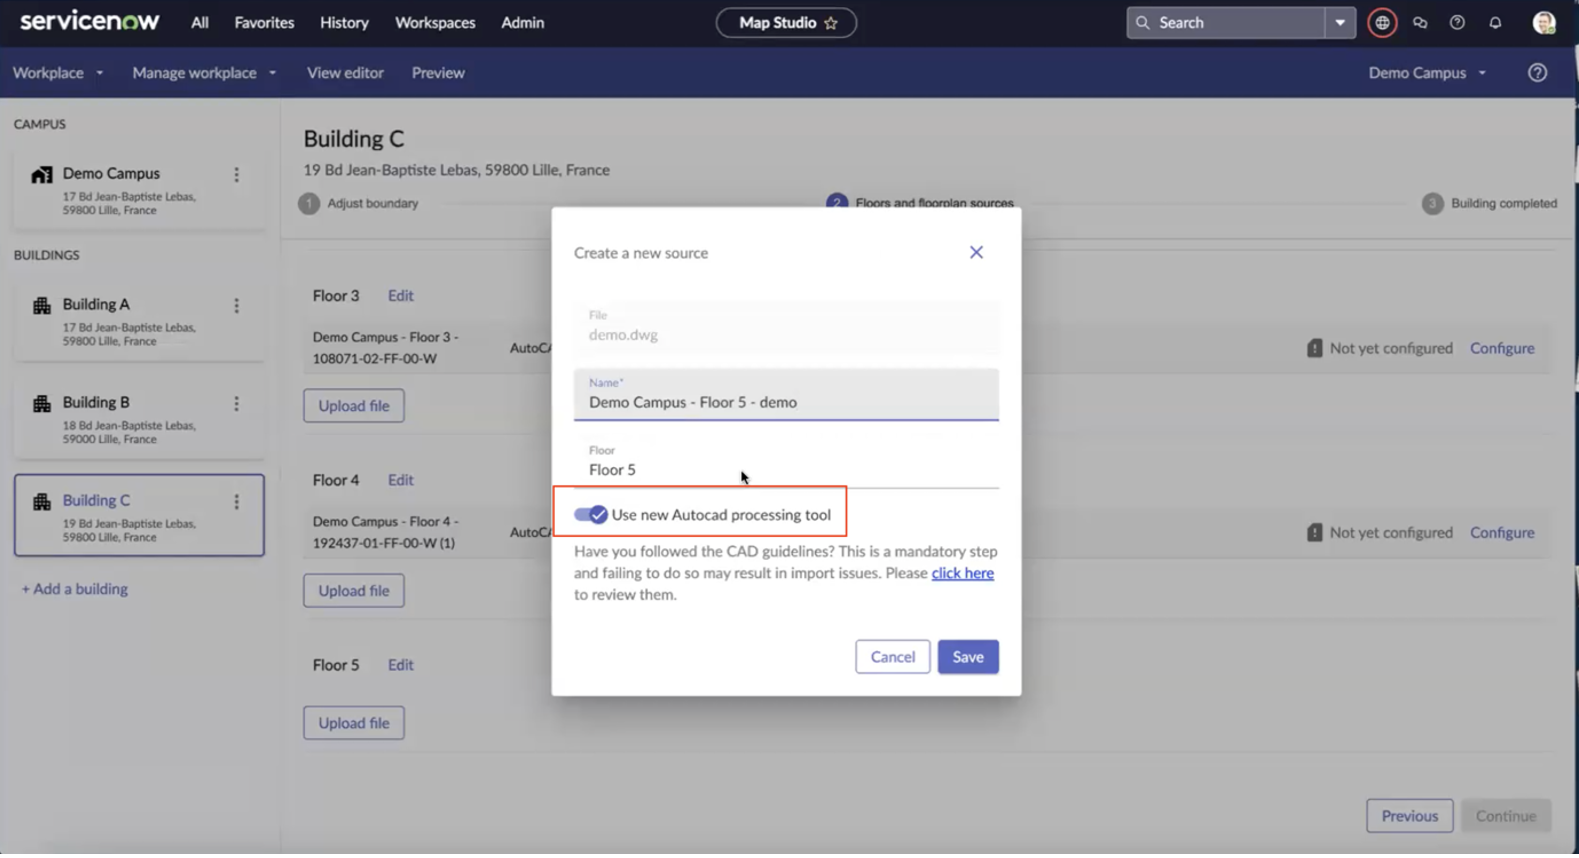Screen dimensions: 1579x858
Task: Edit Floor 4
Action: click(400, 480)
